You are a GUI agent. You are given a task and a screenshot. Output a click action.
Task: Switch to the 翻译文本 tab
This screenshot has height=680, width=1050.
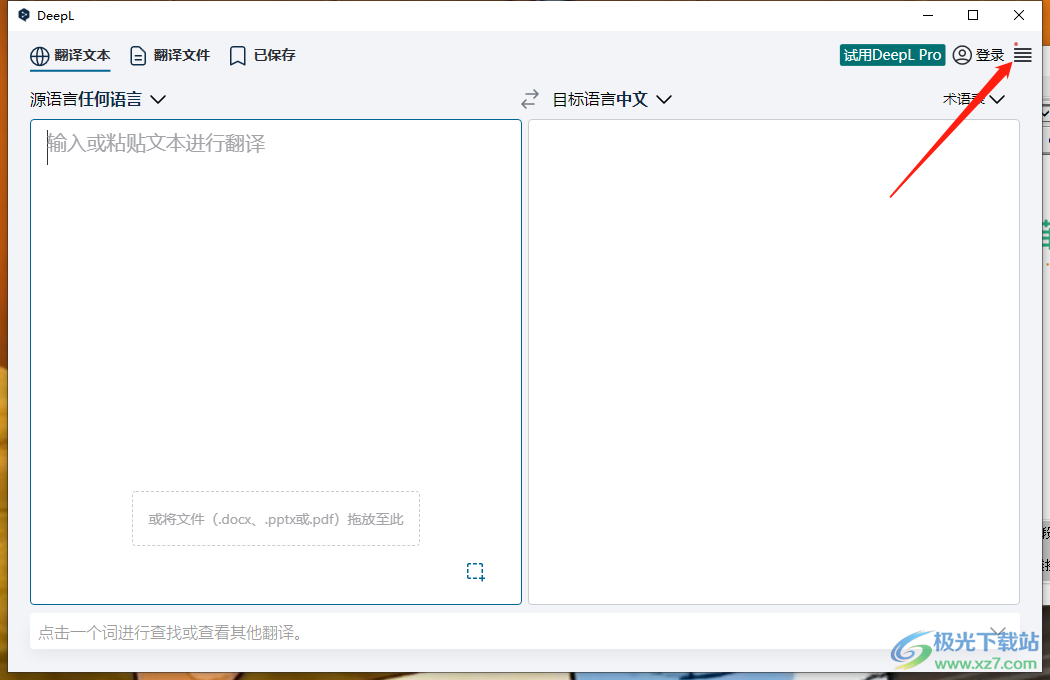[70, 56]
